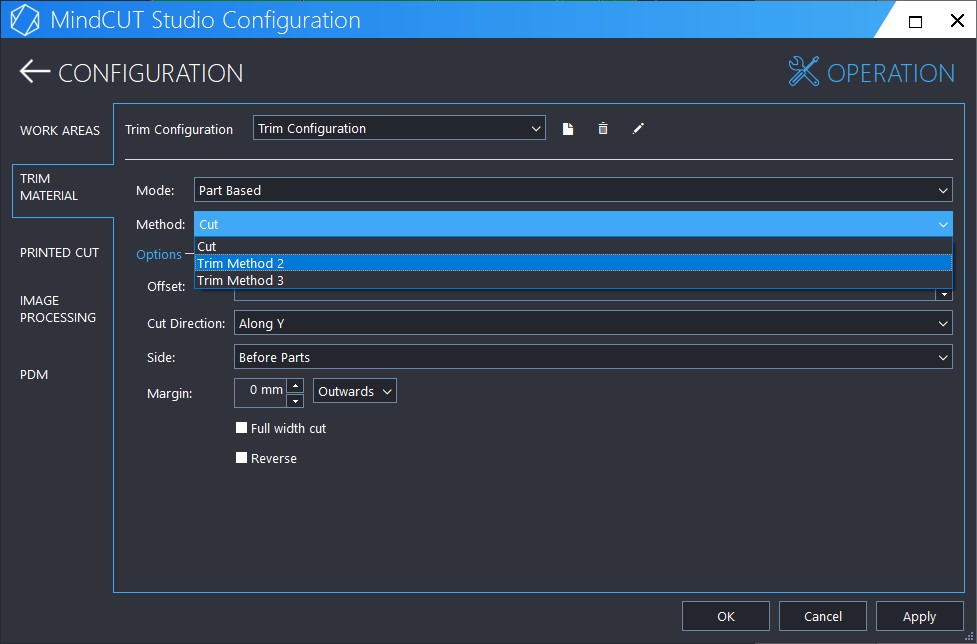Go to the IMAGE PROCESSING tab
Viewport: 977px width, 644px height.
click(x=58, y=309)
